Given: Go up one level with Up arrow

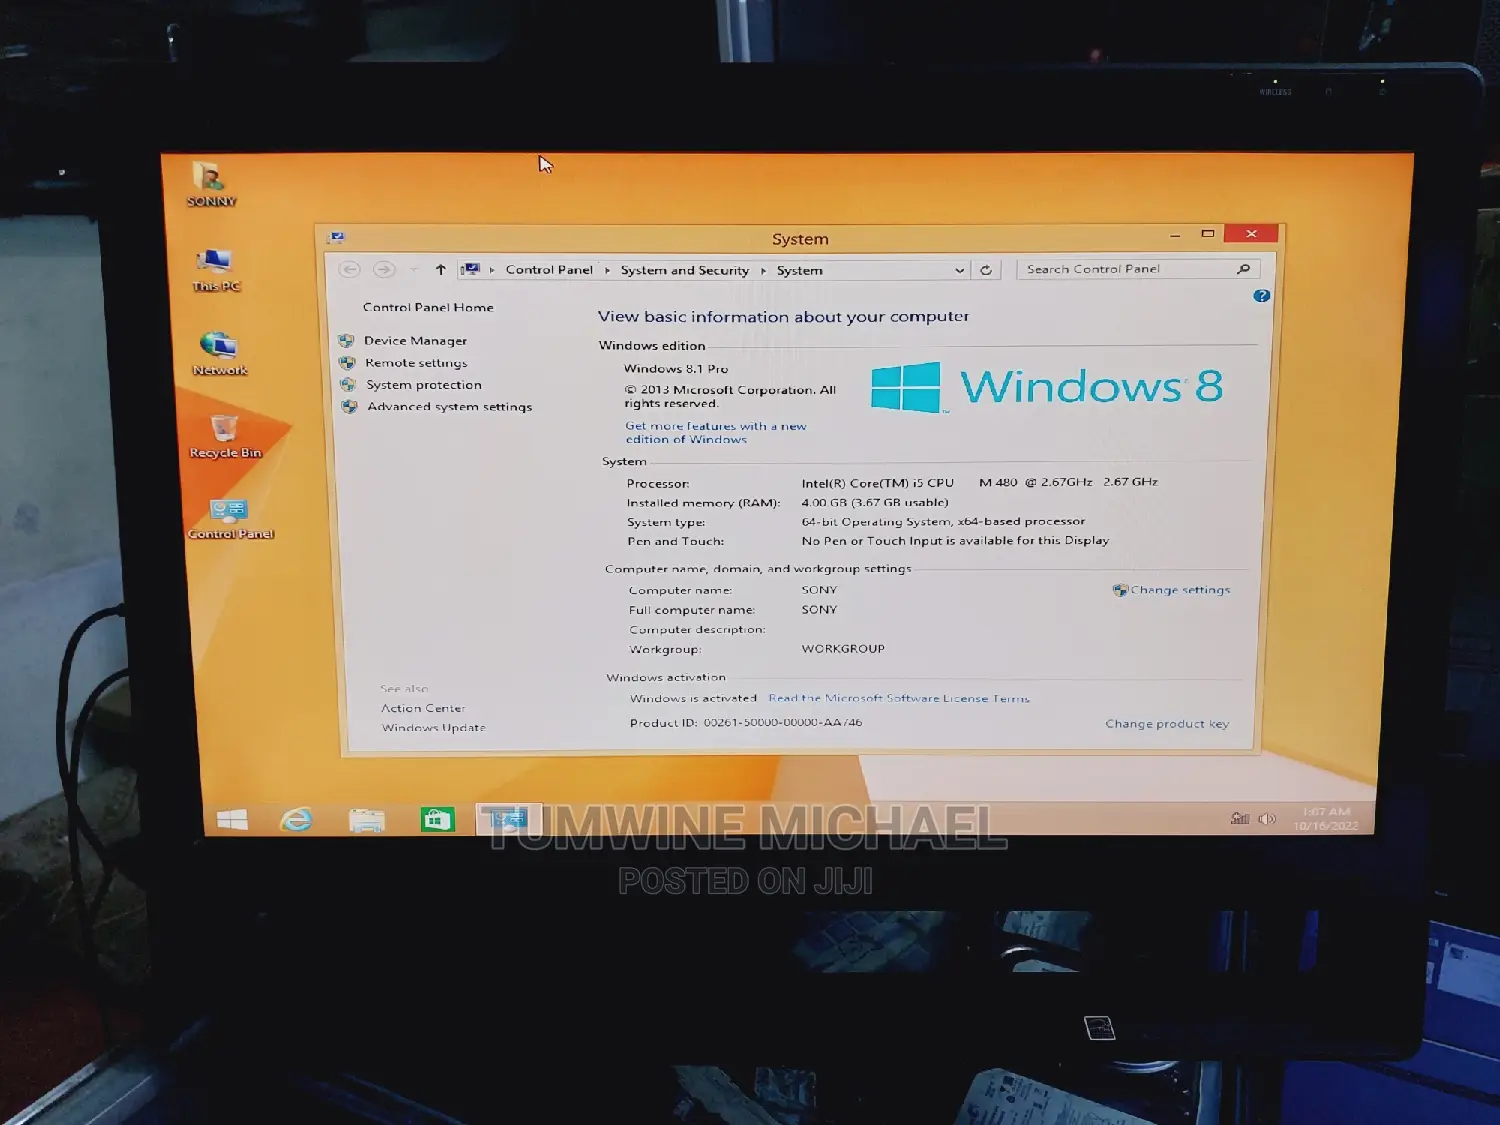Looking at the screenshot, I should 440,269.
